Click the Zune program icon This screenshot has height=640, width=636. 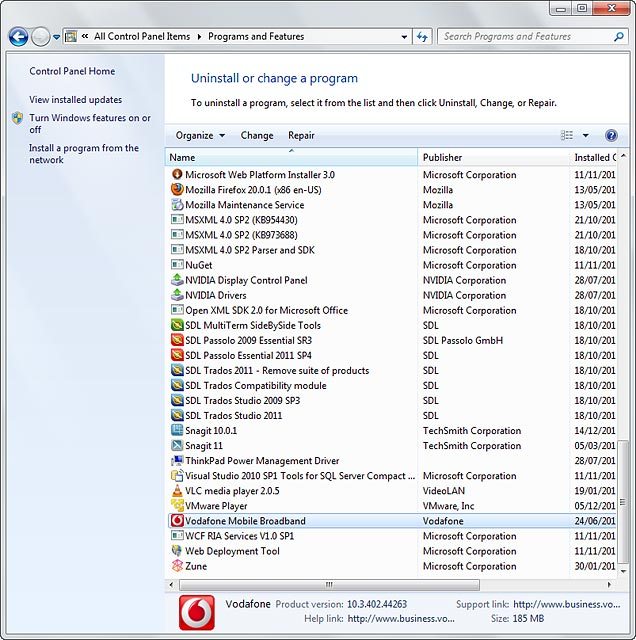tap(177, 566)
